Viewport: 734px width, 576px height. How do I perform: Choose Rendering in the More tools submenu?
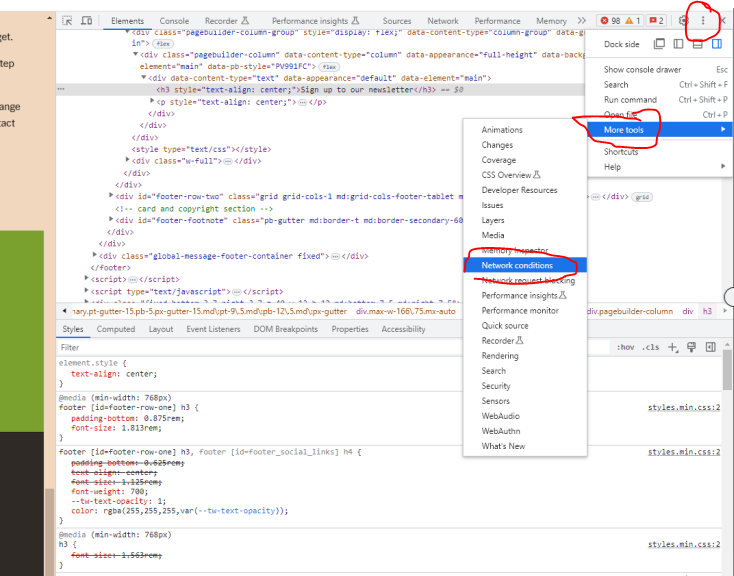(500, 356)
